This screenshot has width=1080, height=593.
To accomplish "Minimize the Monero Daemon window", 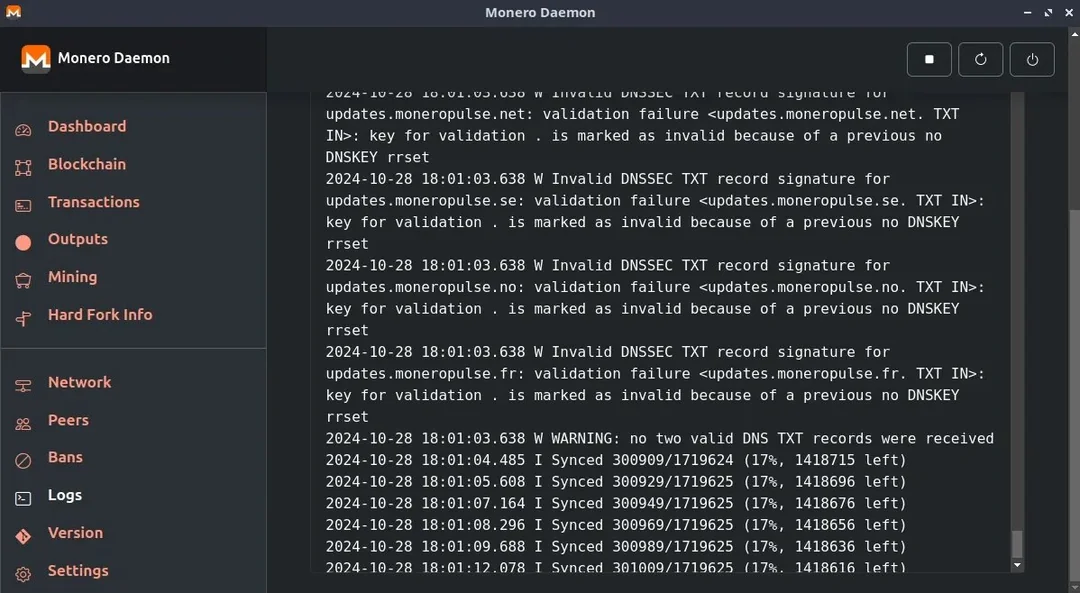I will tap(1028, 12).
